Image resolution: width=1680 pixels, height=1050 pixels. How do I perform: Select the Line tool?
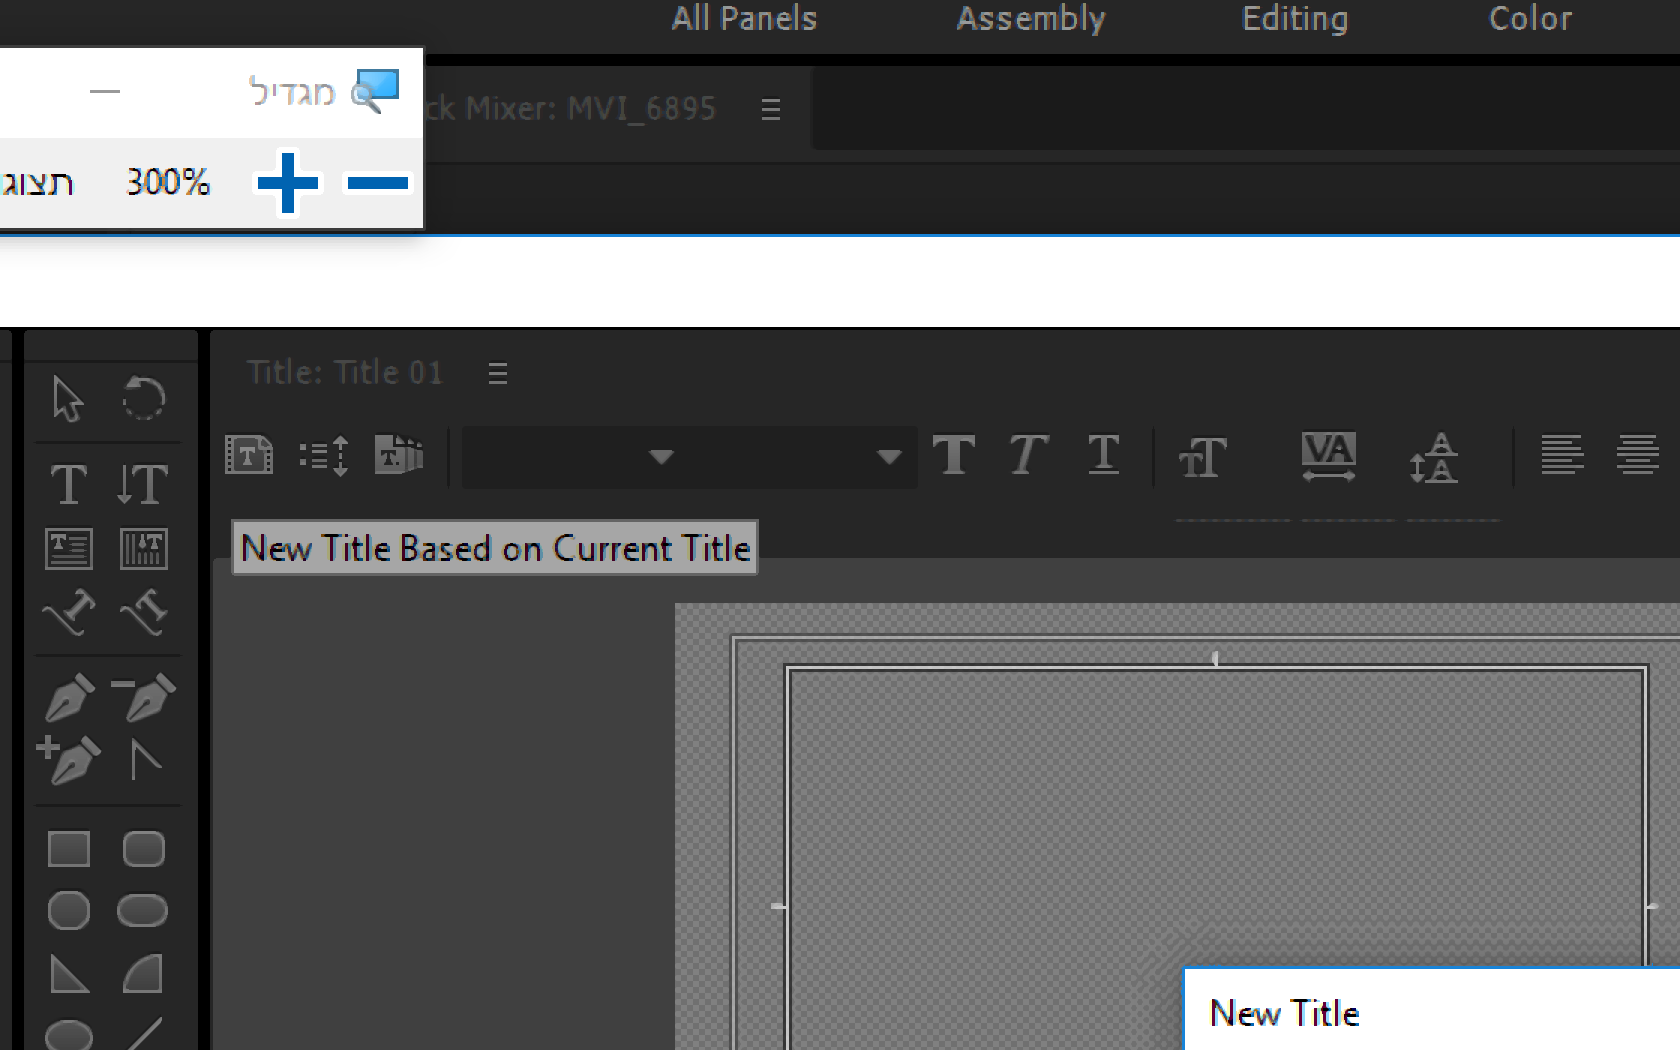145,1035
